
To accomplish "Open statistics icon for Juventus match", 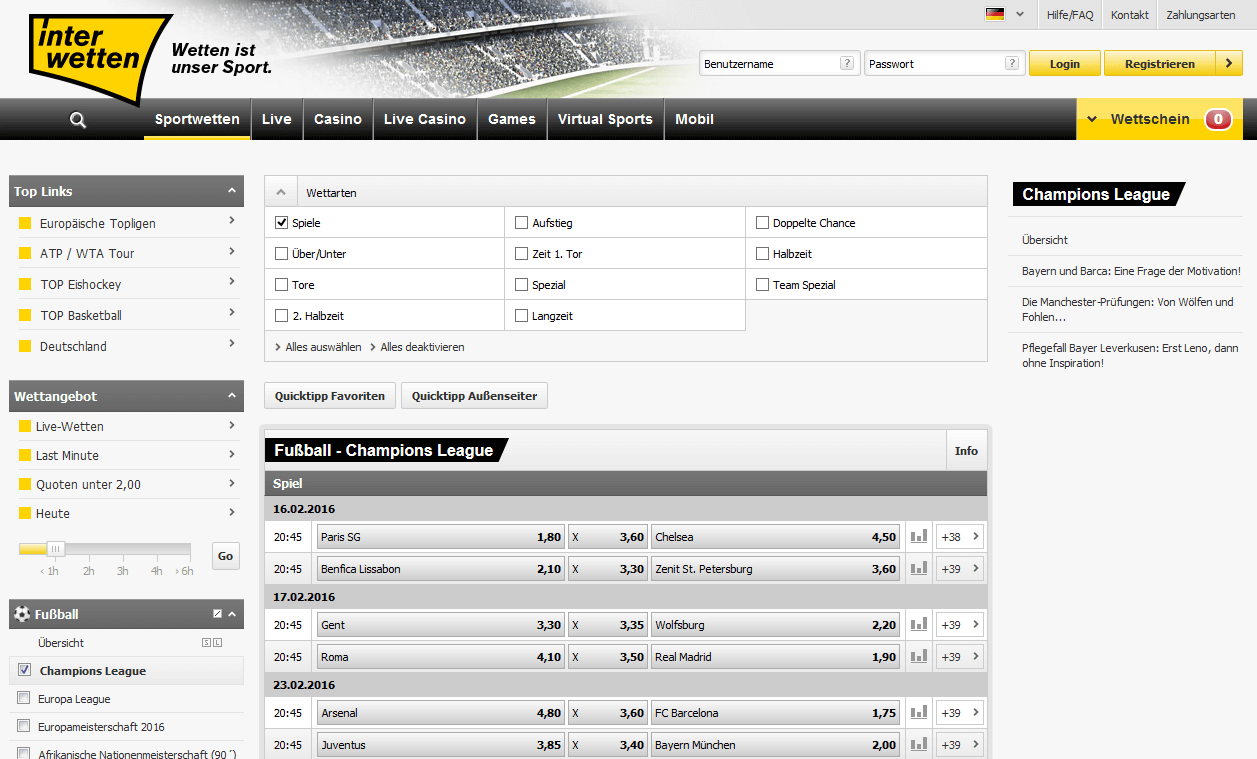I will (x=919, y=745).
